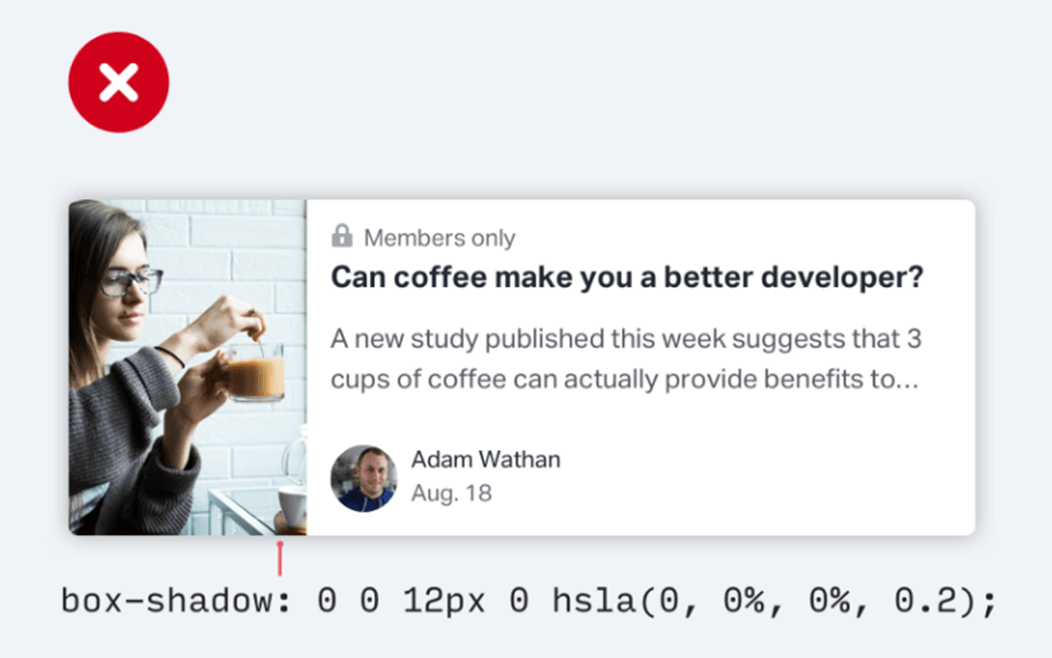Click the red X error icon
The height and width of the screenshot is (658, 1052).
[118, 83]
